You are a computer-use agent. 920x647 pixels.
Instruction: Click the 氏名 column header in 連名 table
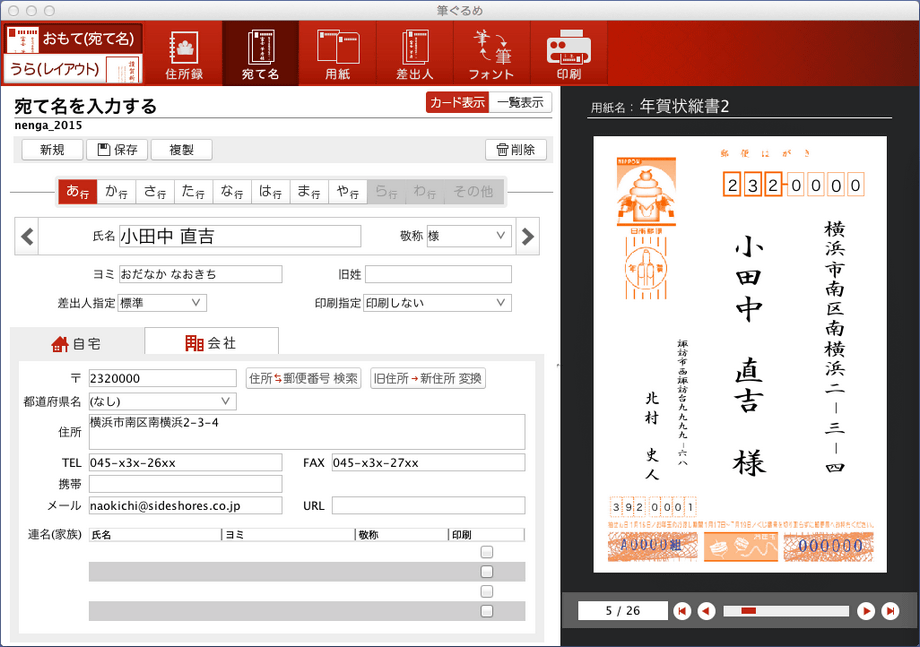(155, 534)
